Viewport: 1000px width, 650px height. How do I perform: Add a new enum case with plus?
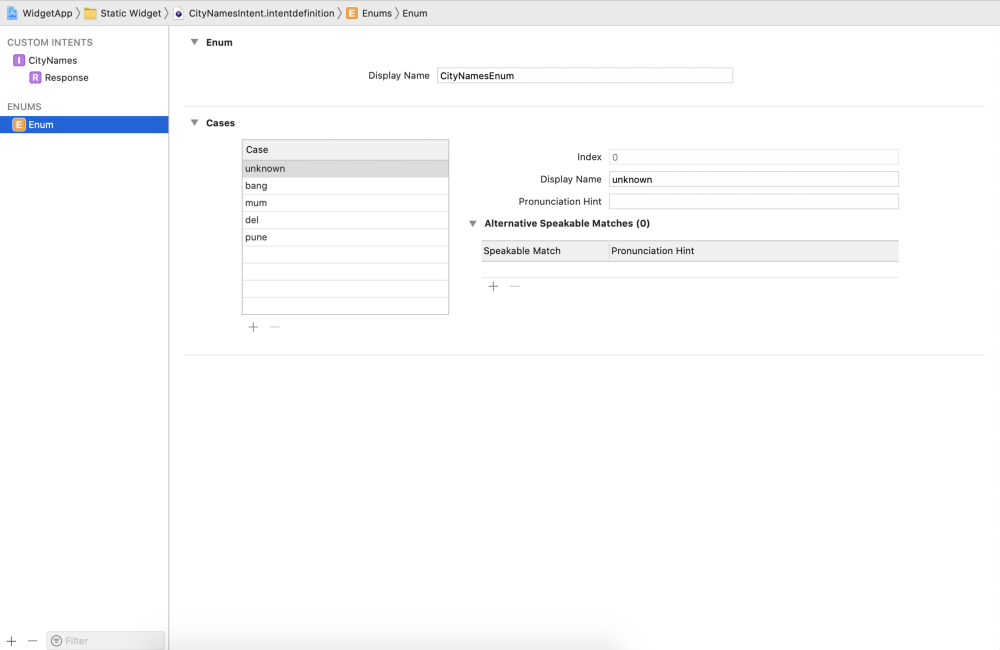coord(253,327)
